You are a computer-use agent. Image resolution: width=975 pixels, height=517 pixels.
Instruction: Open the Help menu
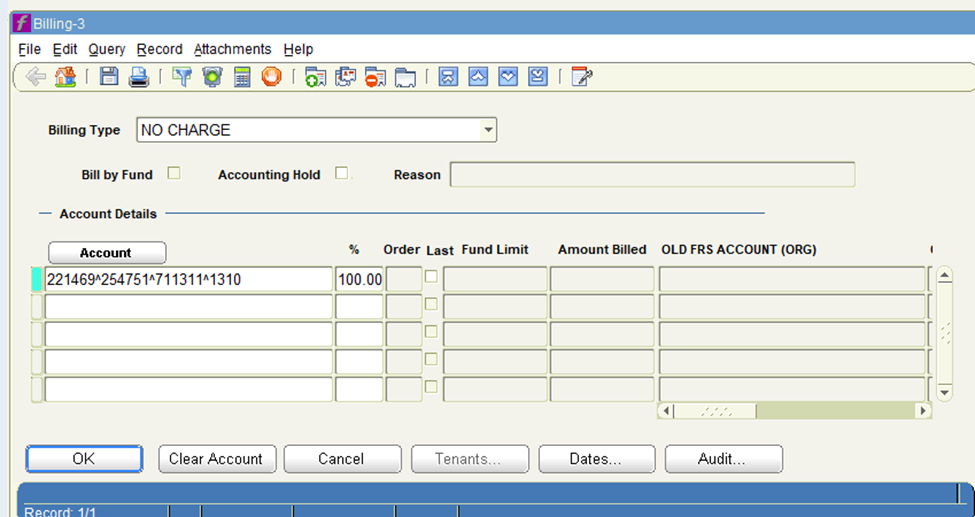point(298,49)
